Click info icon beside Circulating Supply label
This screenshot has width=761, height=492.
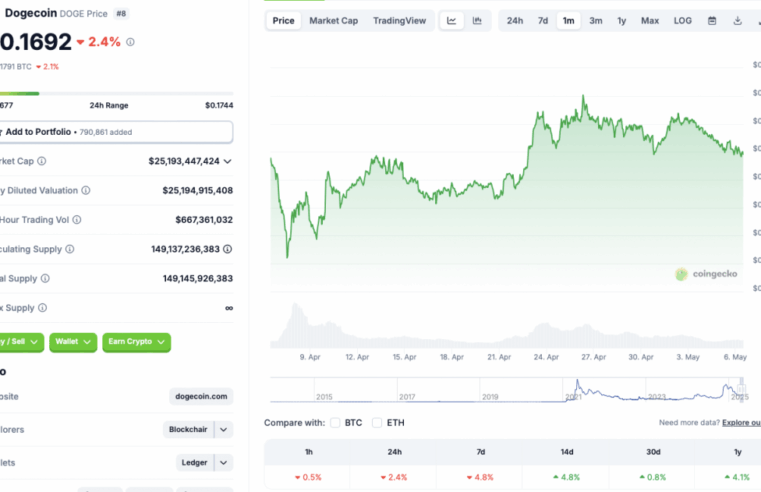click(x=70, y=249)
